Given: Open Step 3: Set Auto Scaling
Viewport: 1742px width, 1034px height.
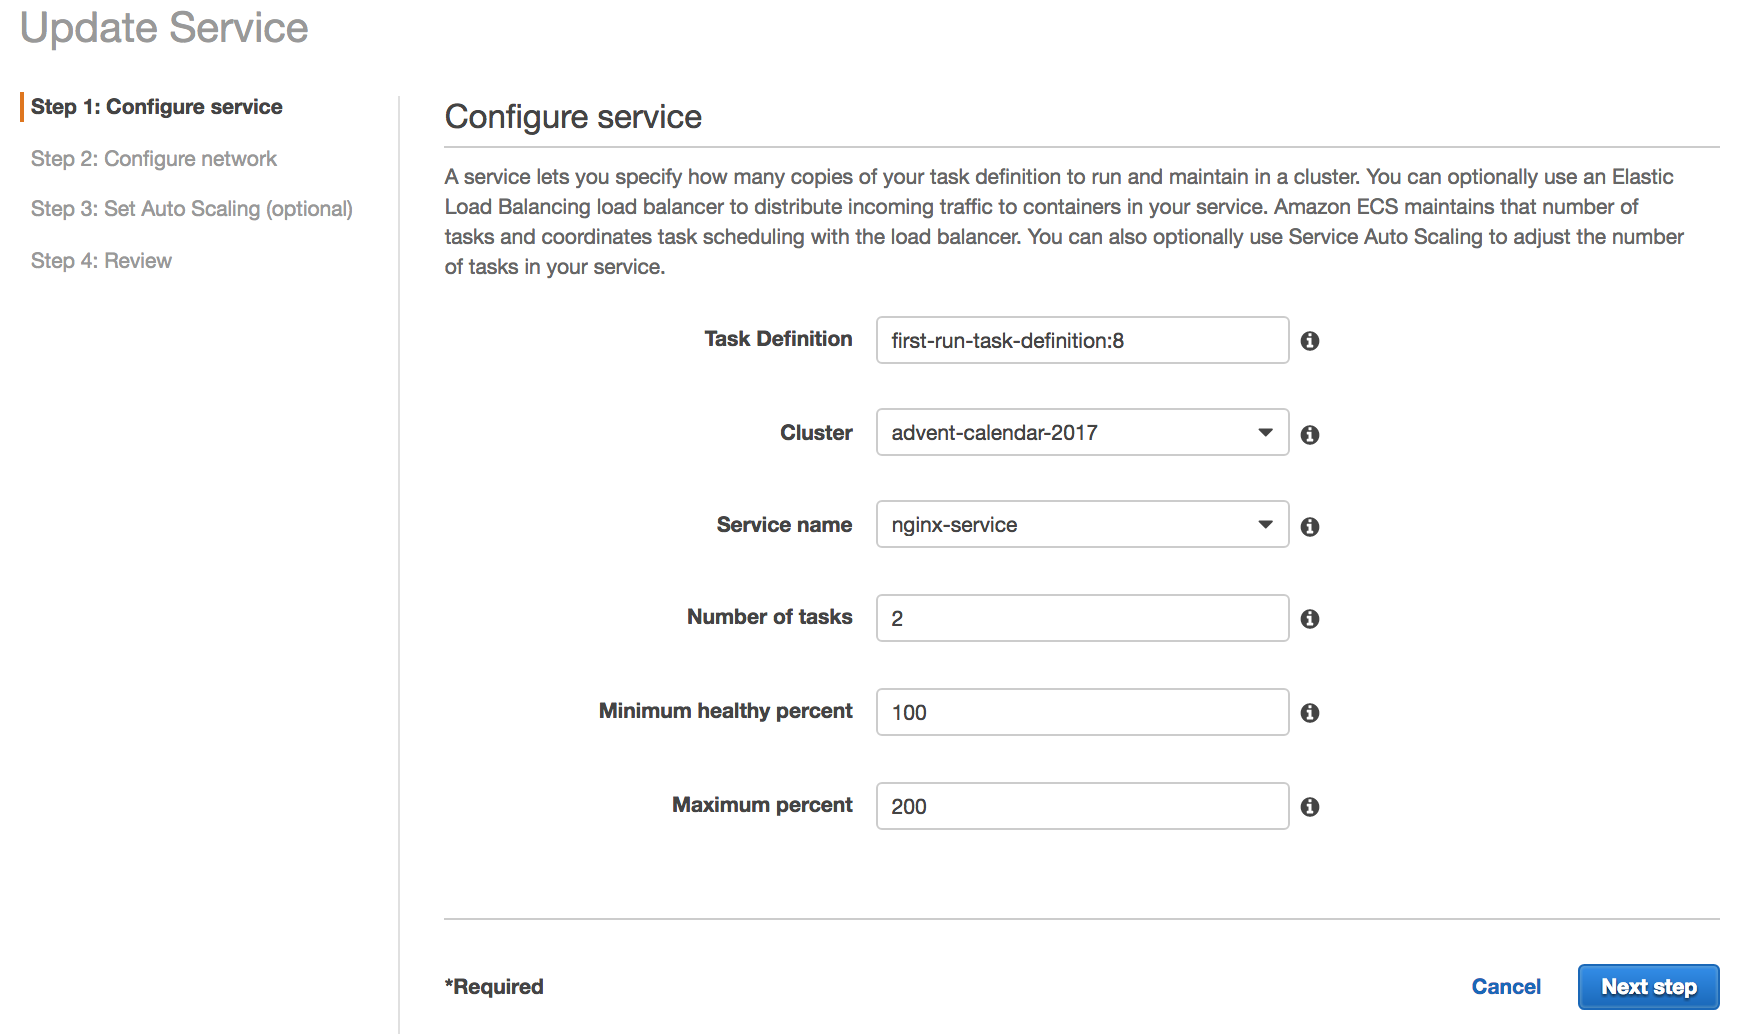Looking at the screenshot, I should point(192,209).
